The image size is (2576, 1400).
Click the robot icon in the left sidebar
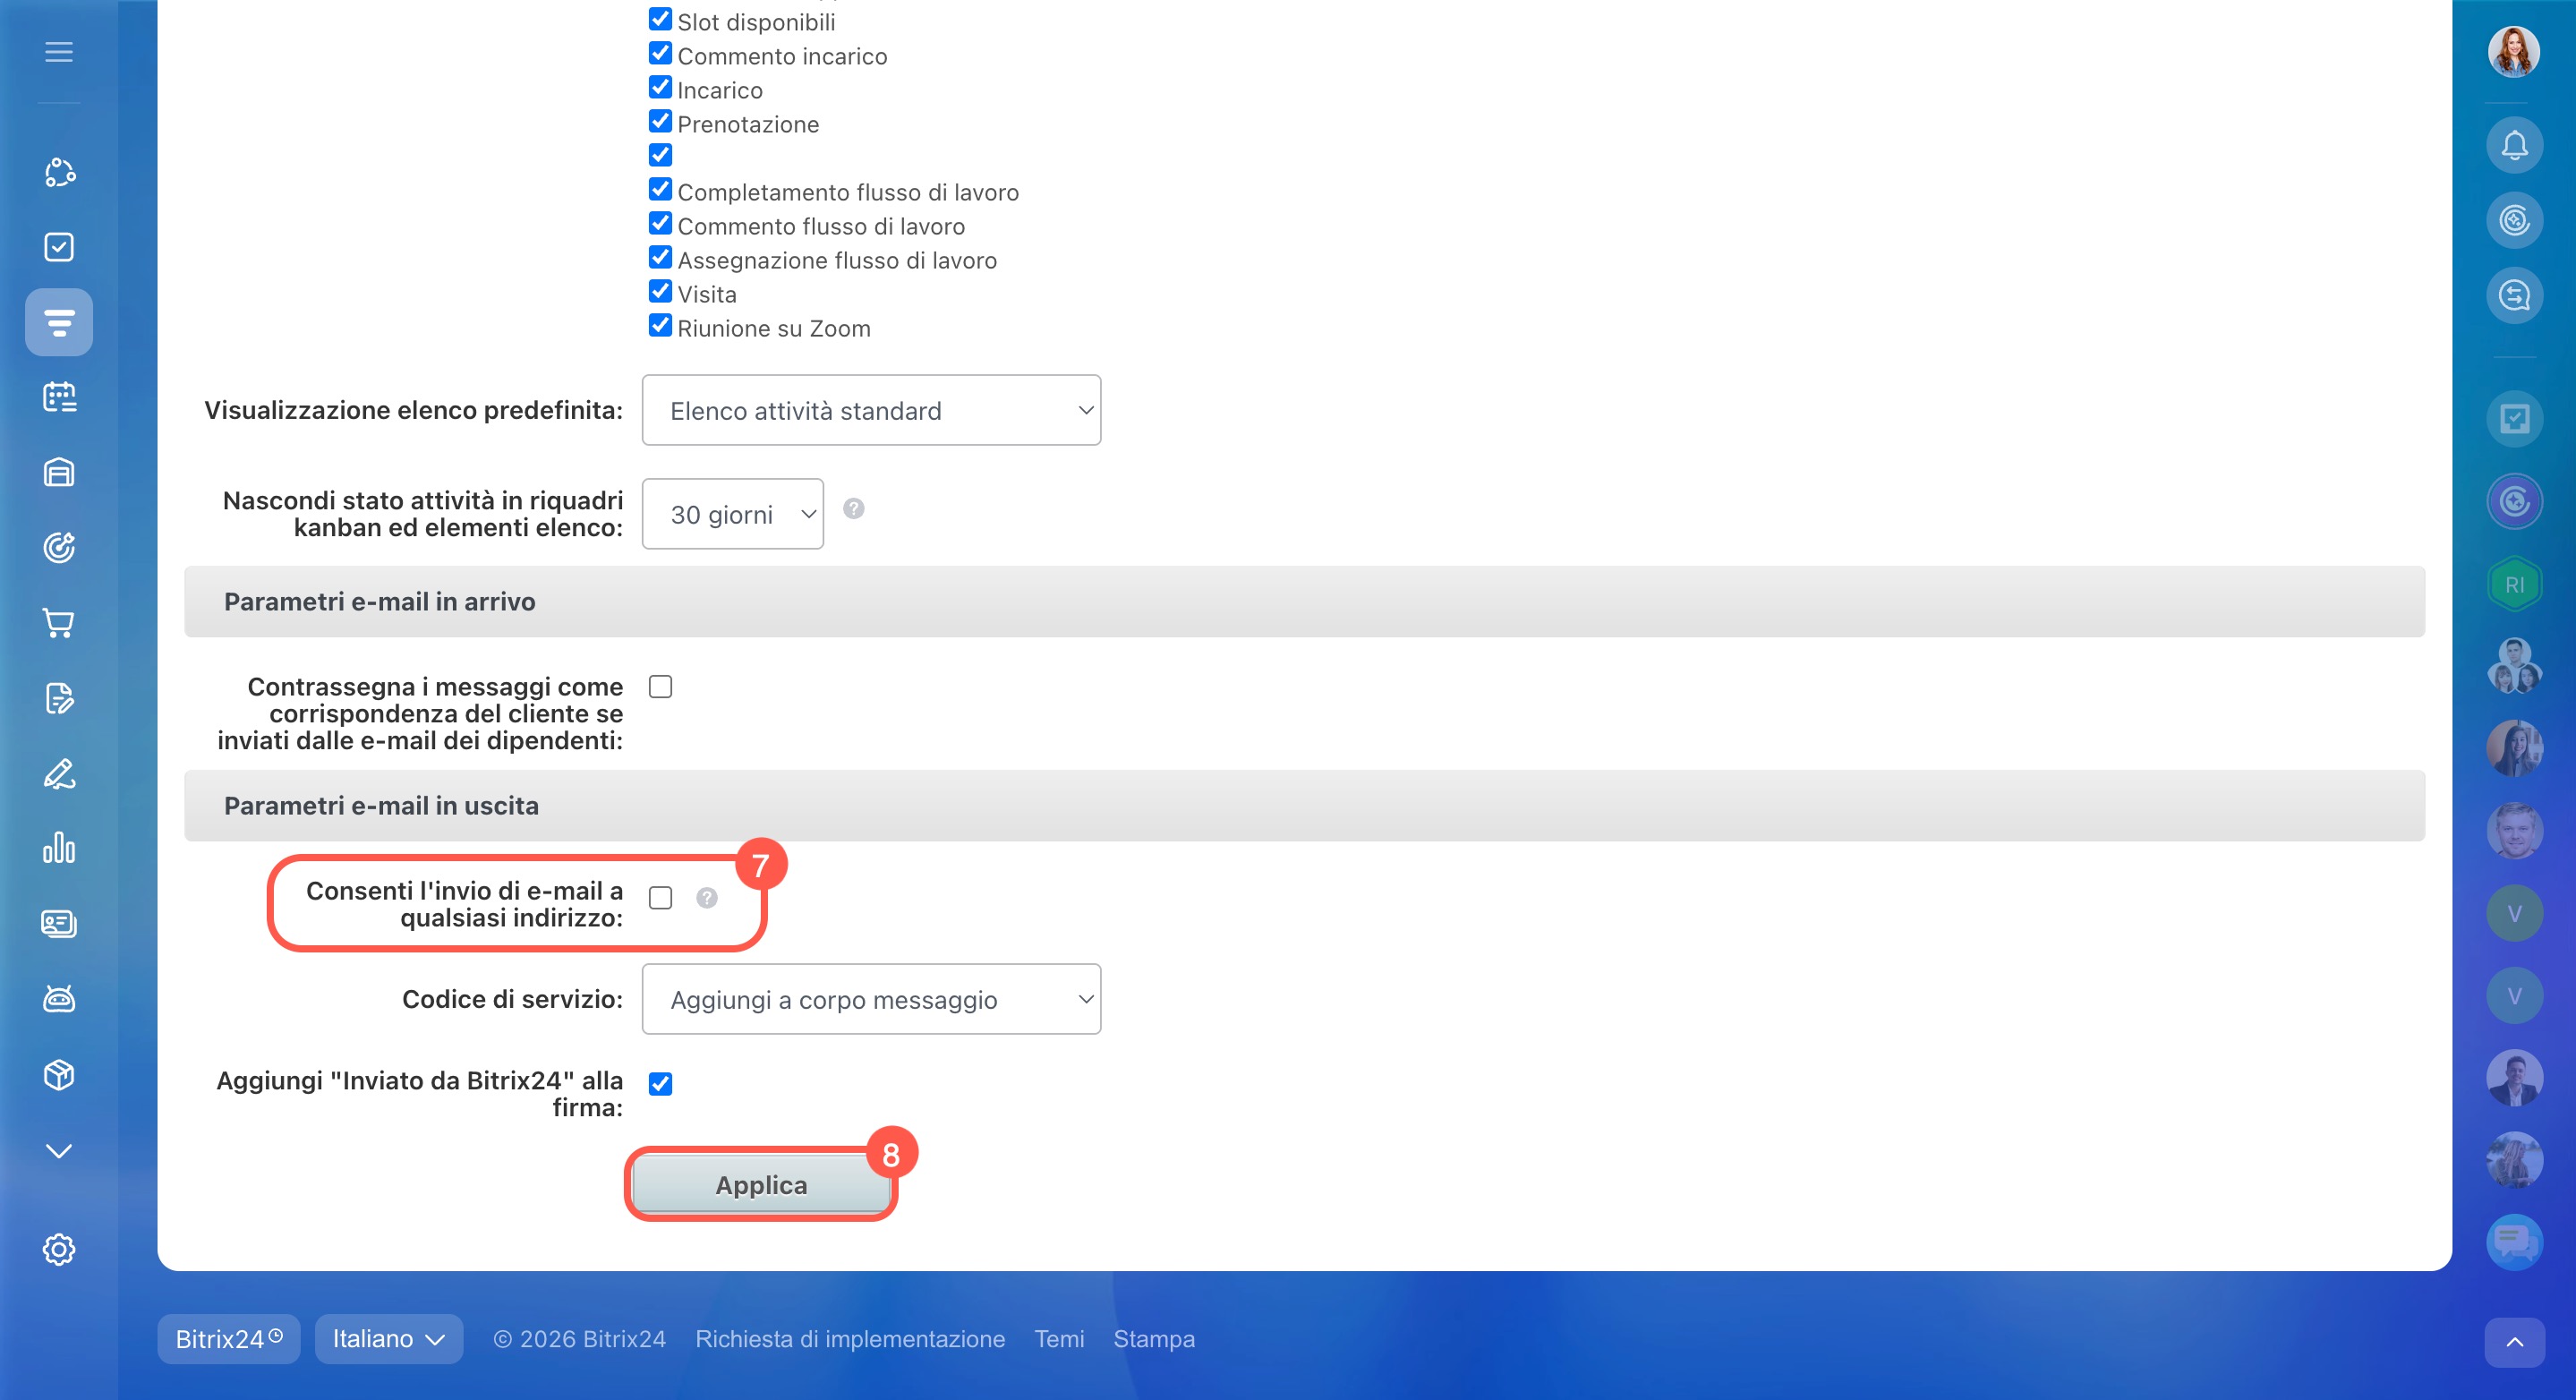[x=59, y=999]
